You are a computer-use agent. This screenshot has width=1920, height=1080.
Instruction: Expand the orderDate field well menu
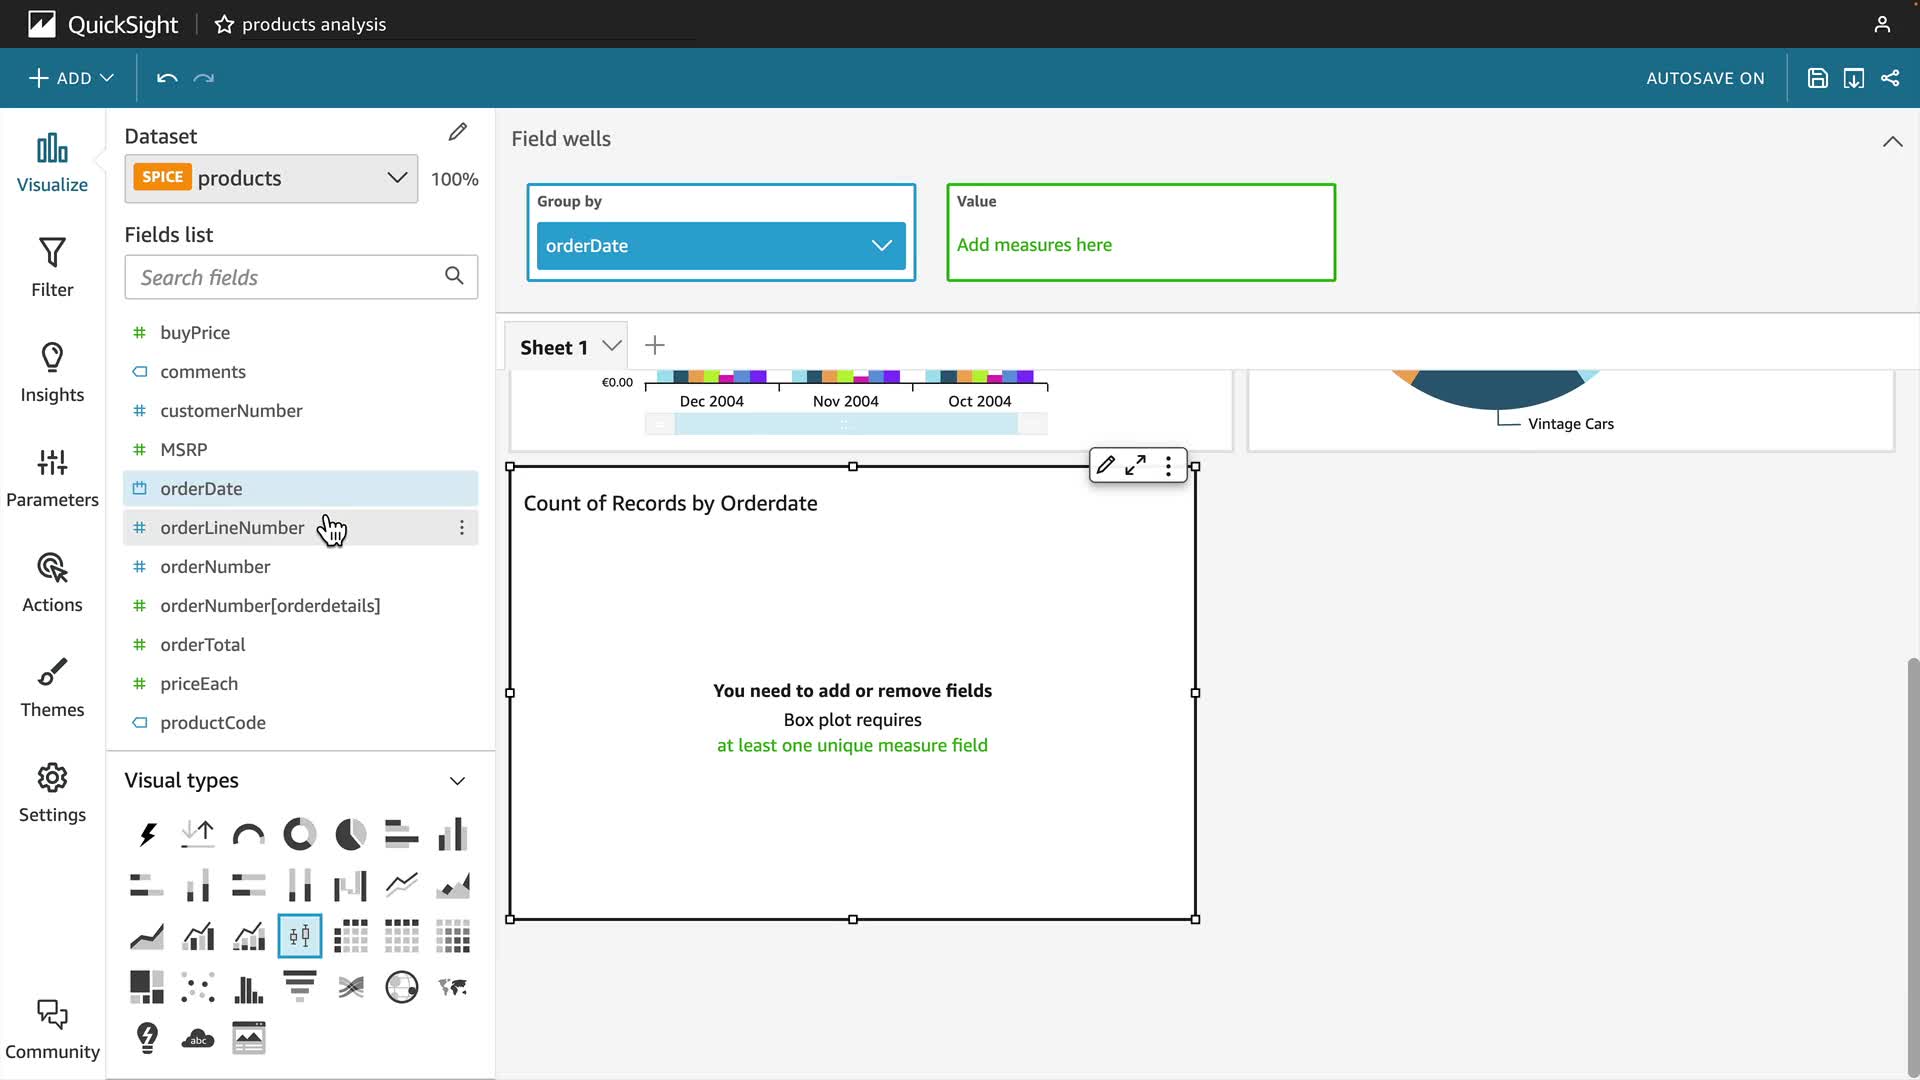881,246
